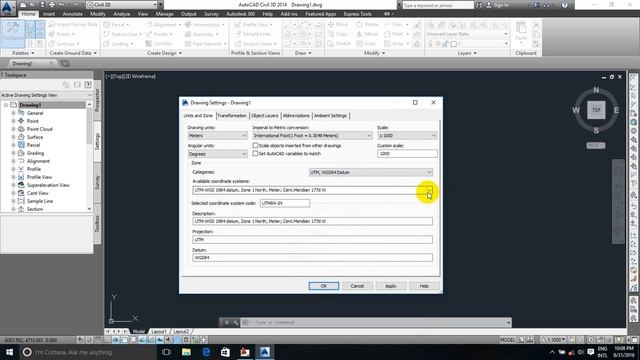Viewport: 640px width, 360px height.
Task: Click the AutoCAD taskbar application icon
Action: (x=264, y=352)
